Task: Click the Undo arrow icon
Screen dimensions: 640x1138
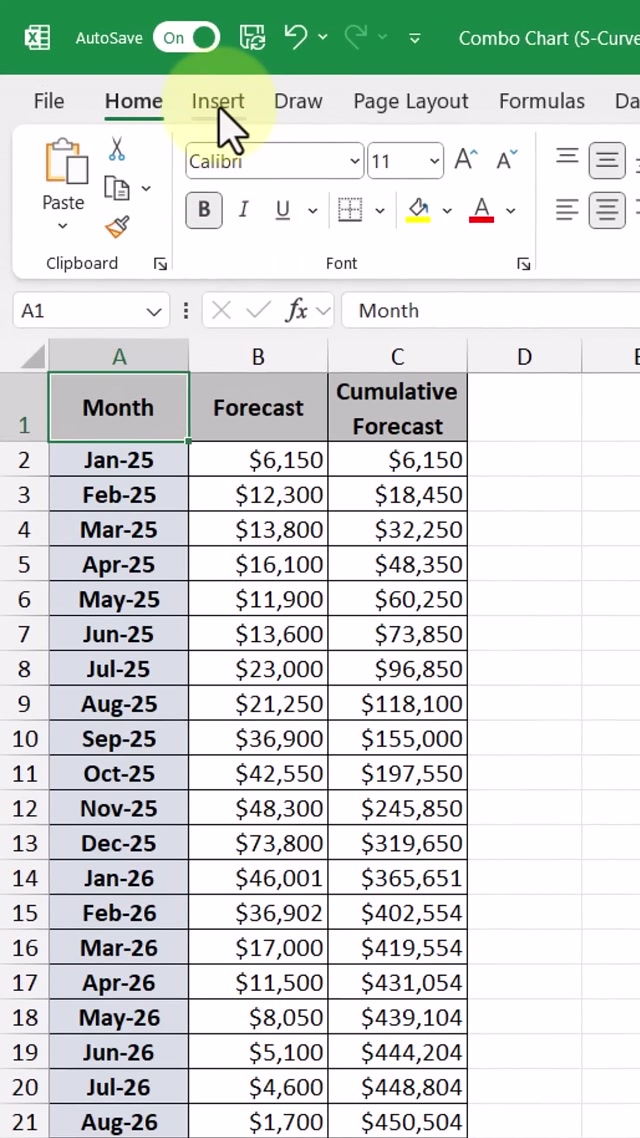Action: pos(295,38)
